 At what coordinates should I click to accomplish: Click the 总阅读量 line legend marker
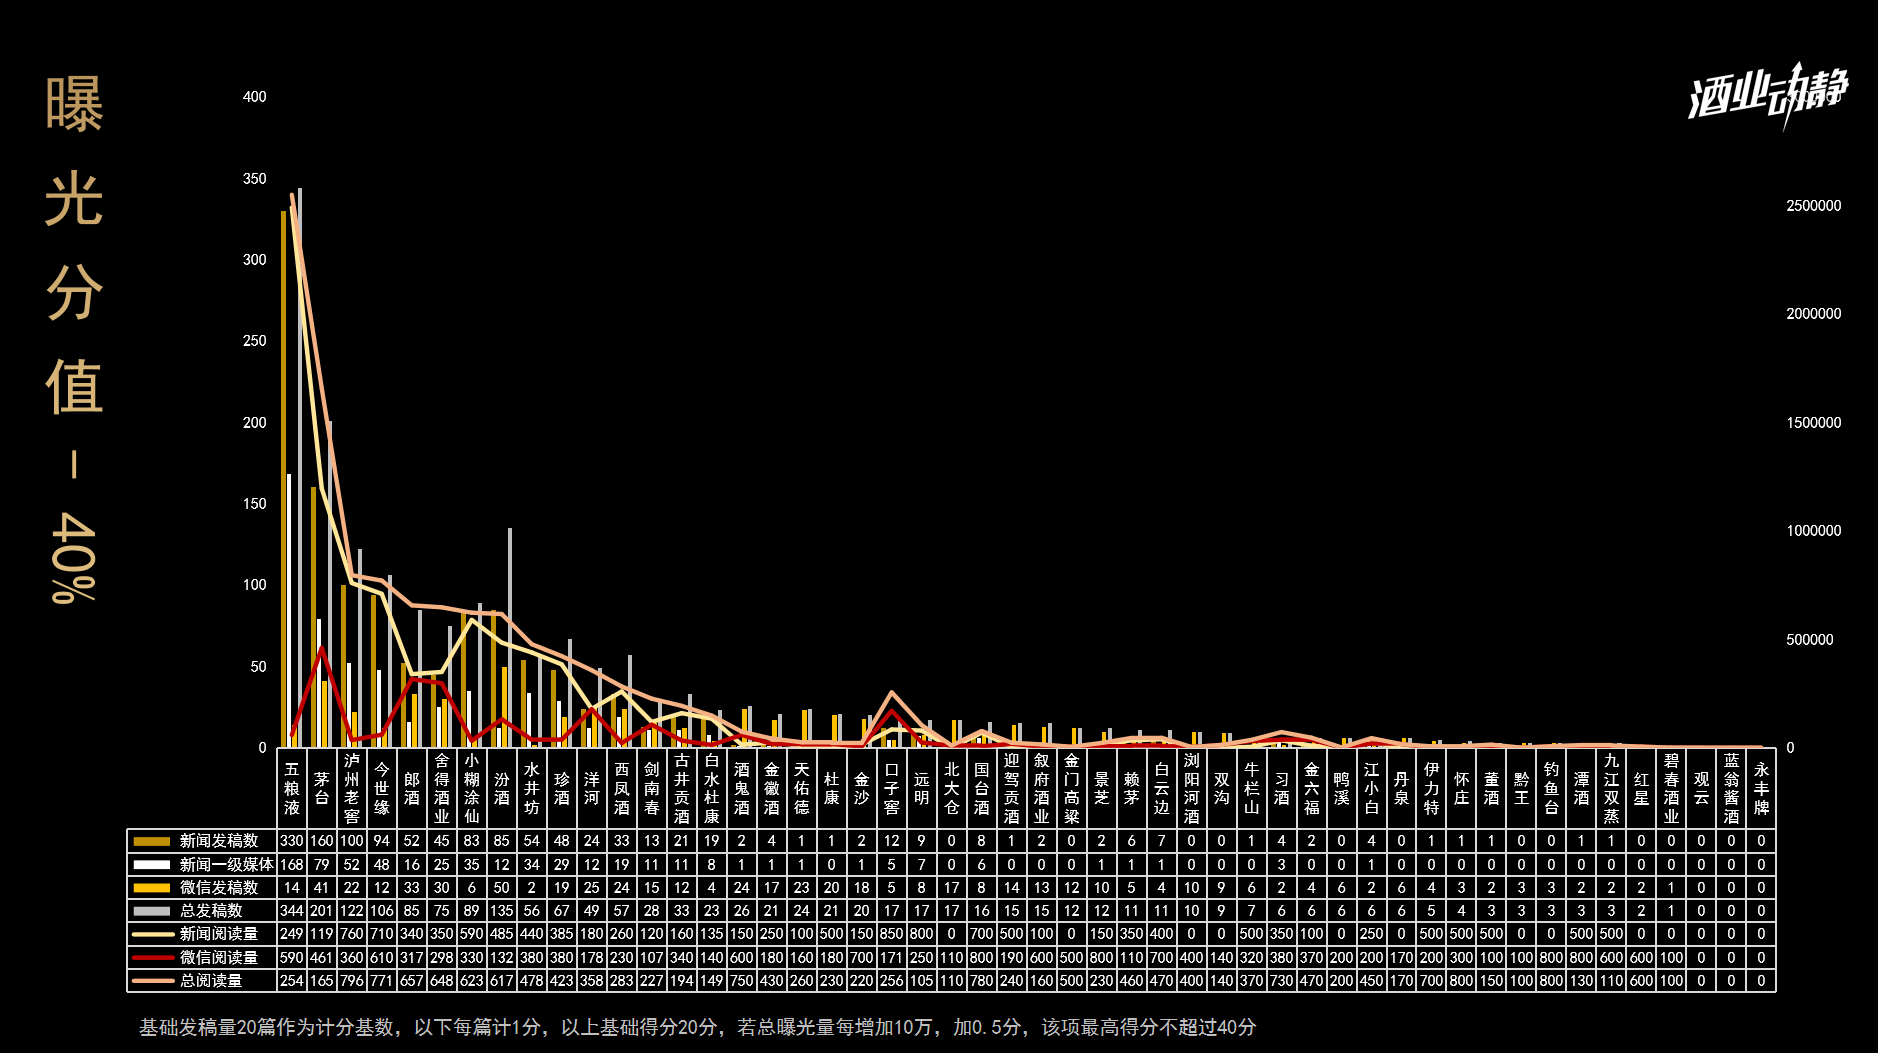click(x=152, y=981)
